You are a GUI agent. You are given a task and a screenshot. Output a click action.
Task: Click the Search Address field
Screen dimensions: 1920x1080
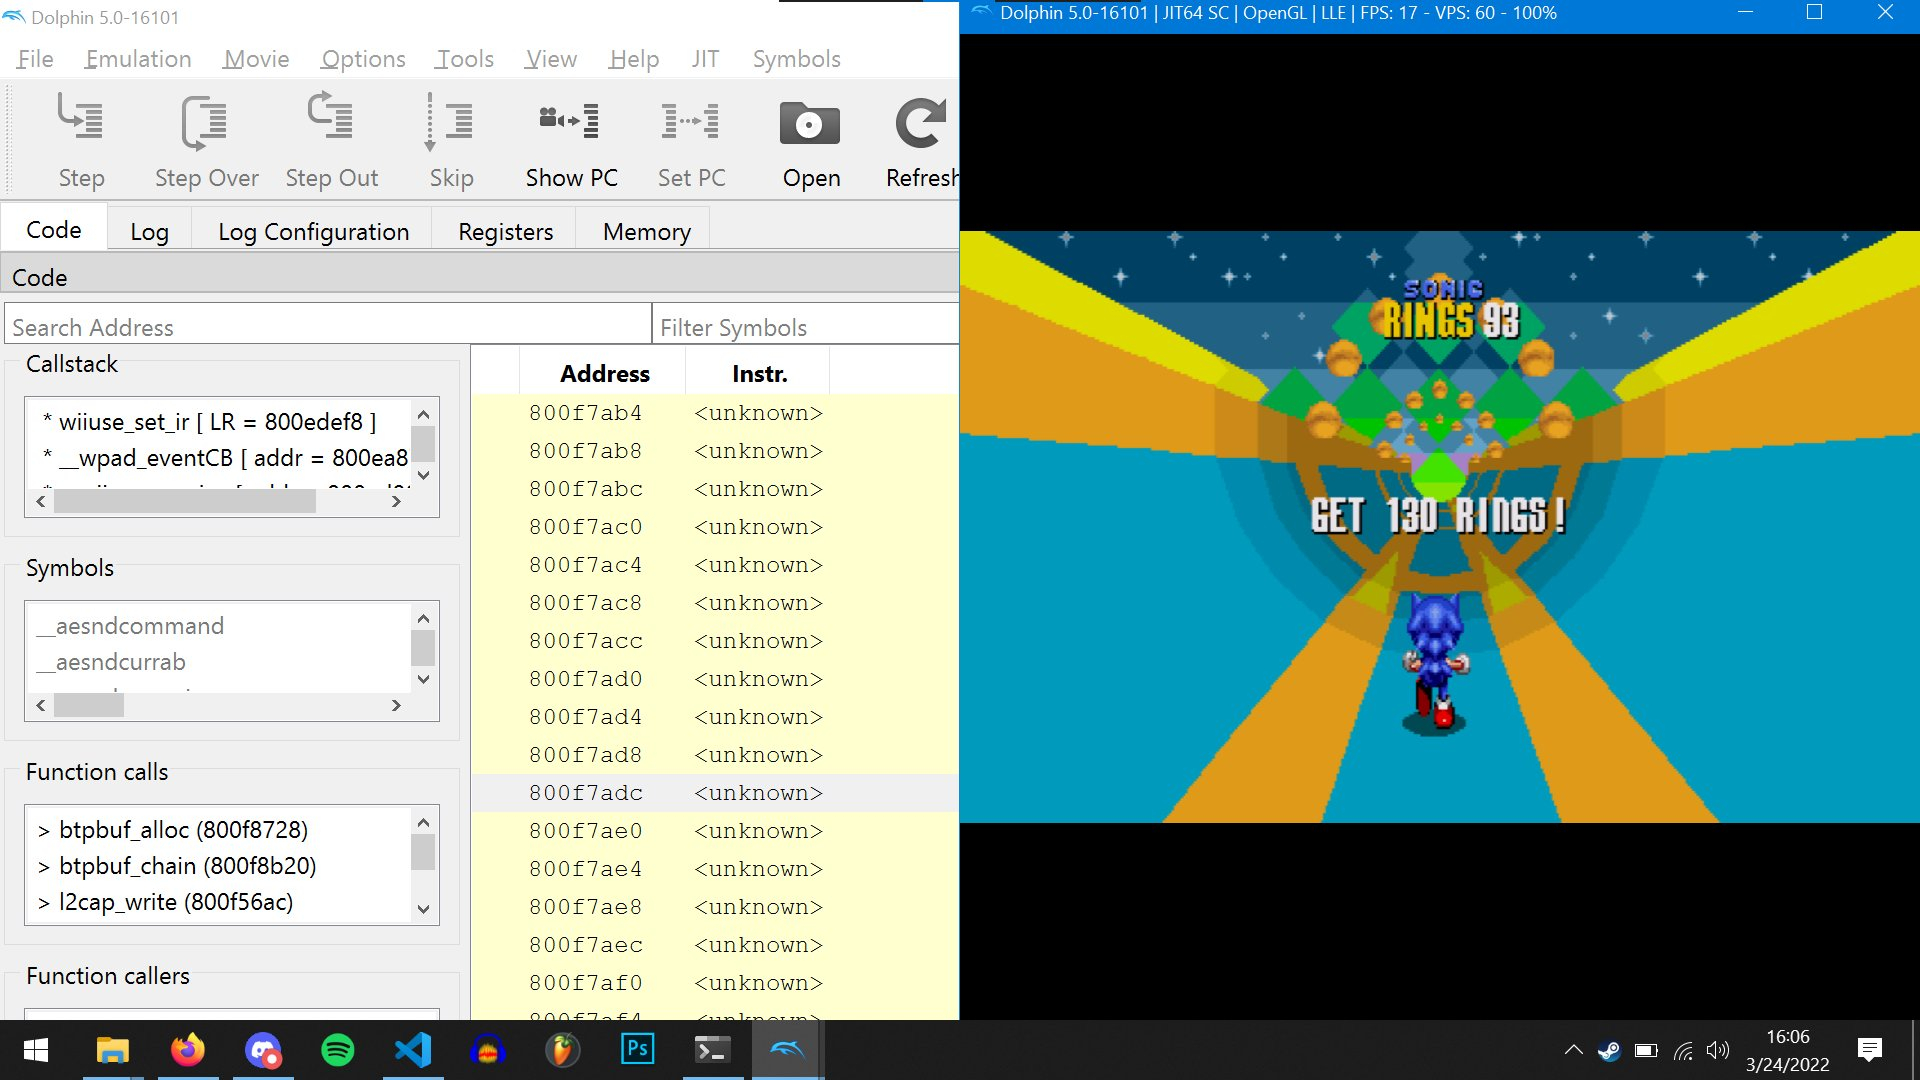(x=328, y=328)
